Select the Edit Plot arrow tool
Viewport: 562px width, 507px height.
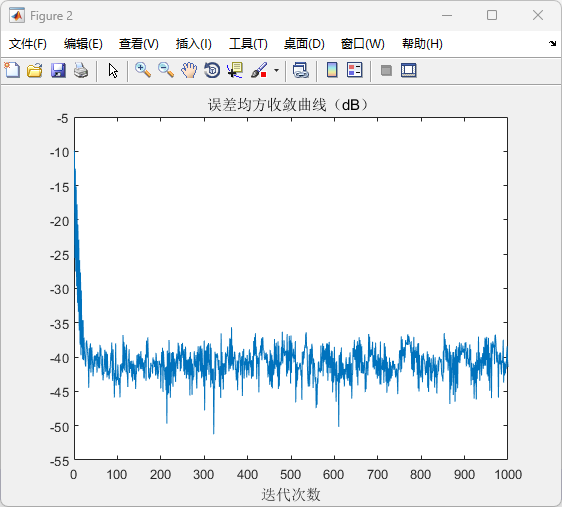tap(113, 71)
